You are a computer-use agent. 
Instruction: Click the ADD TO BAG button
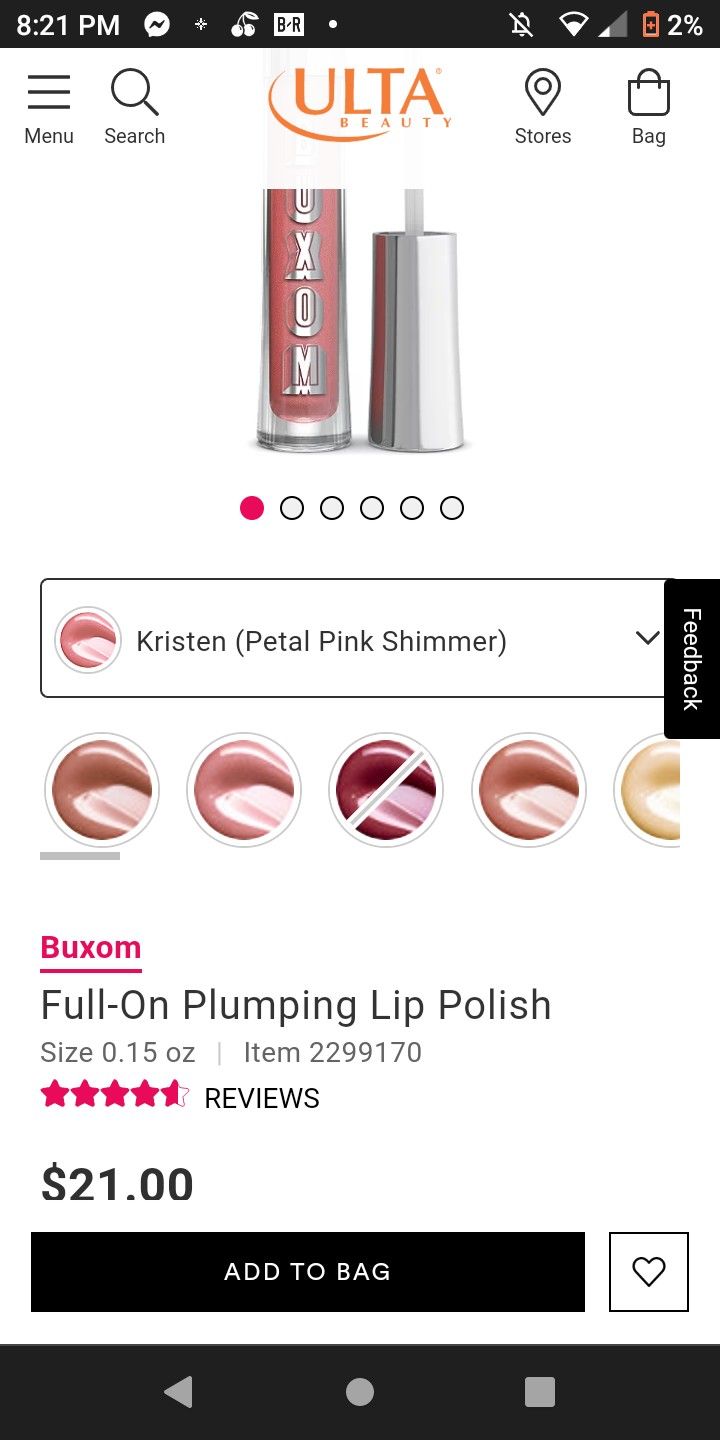point(308,1271)
